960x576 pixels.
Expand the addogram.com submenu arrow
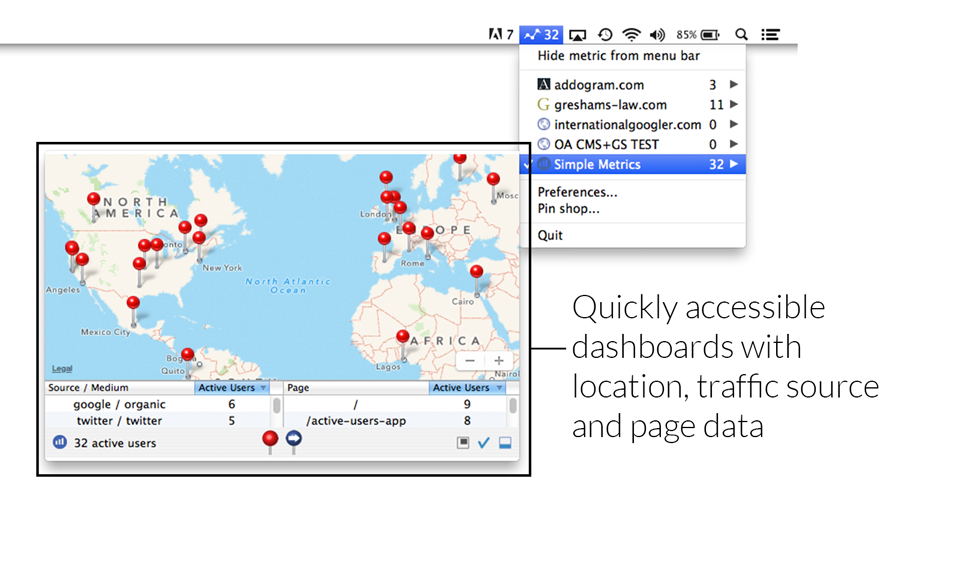pos(733,84)
